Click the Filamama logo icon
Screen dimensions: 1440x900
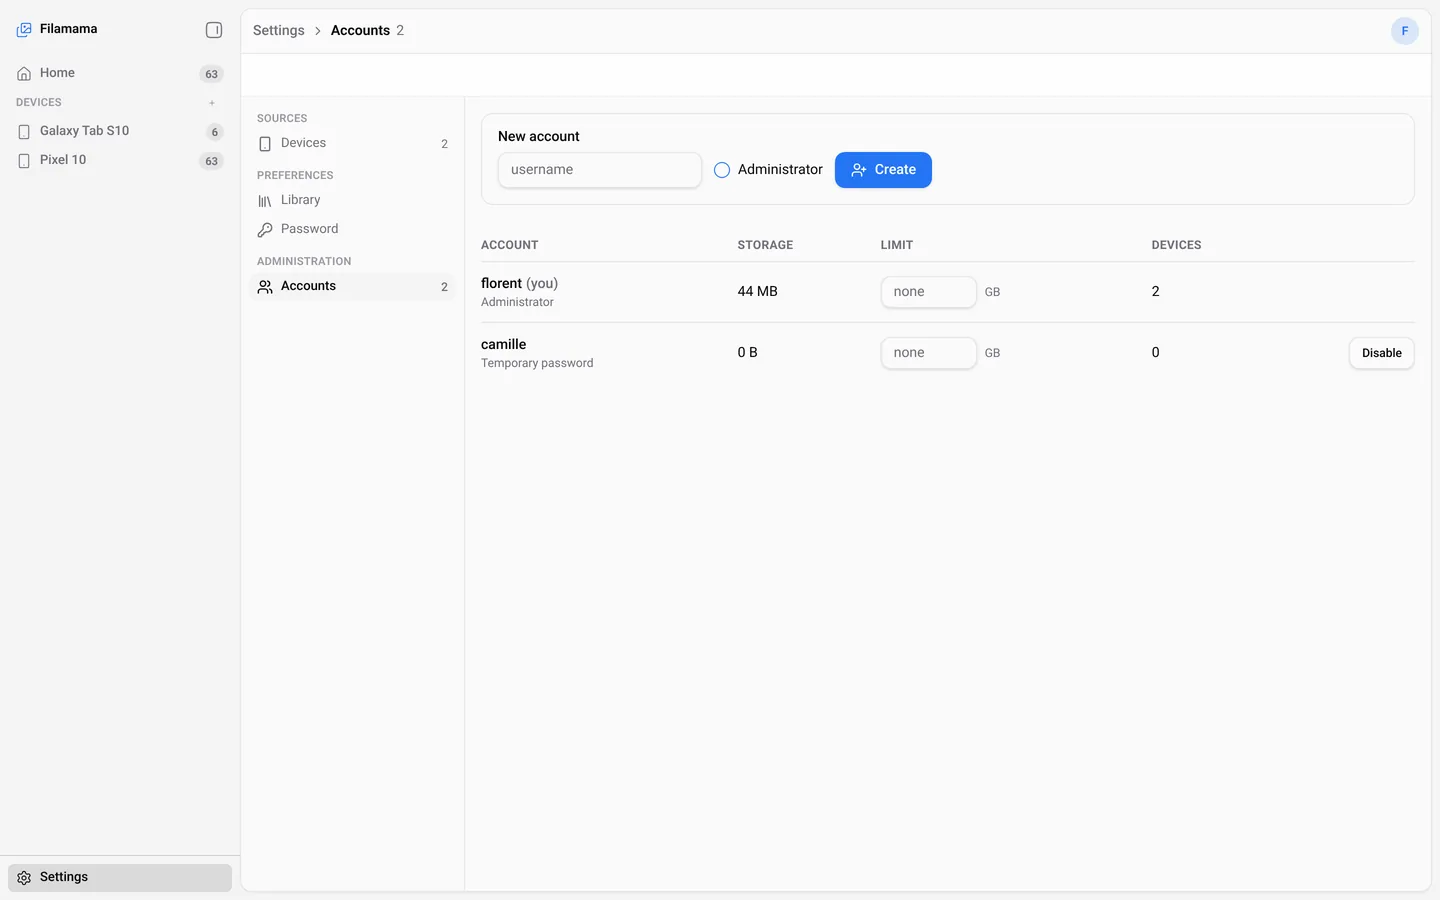pos(24,30)
